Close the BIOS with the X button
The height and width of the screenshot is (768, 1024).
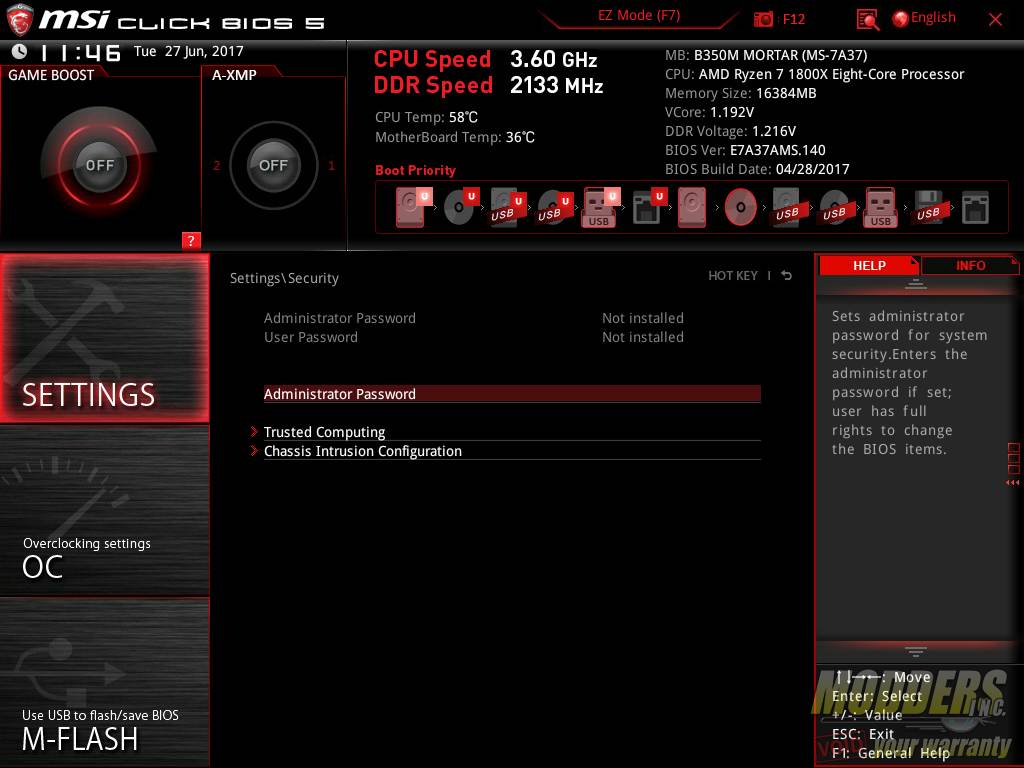995,20
